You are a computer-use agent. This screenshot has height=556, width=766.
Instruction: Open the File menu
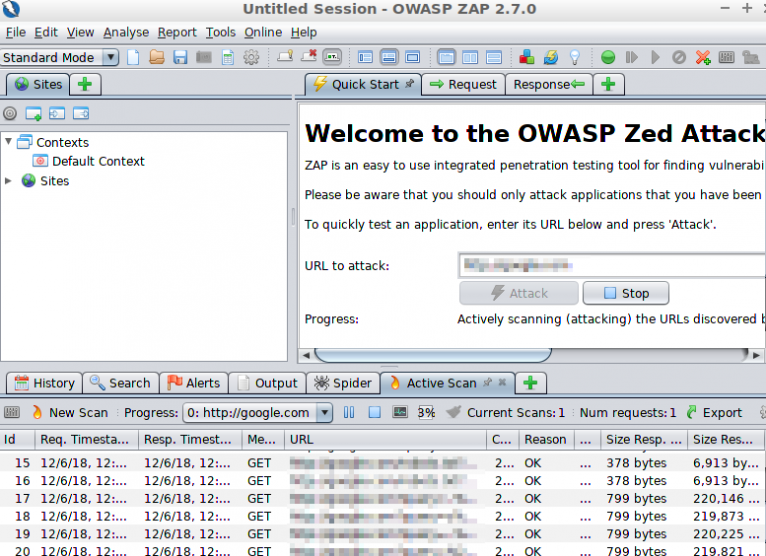(16, 32)
